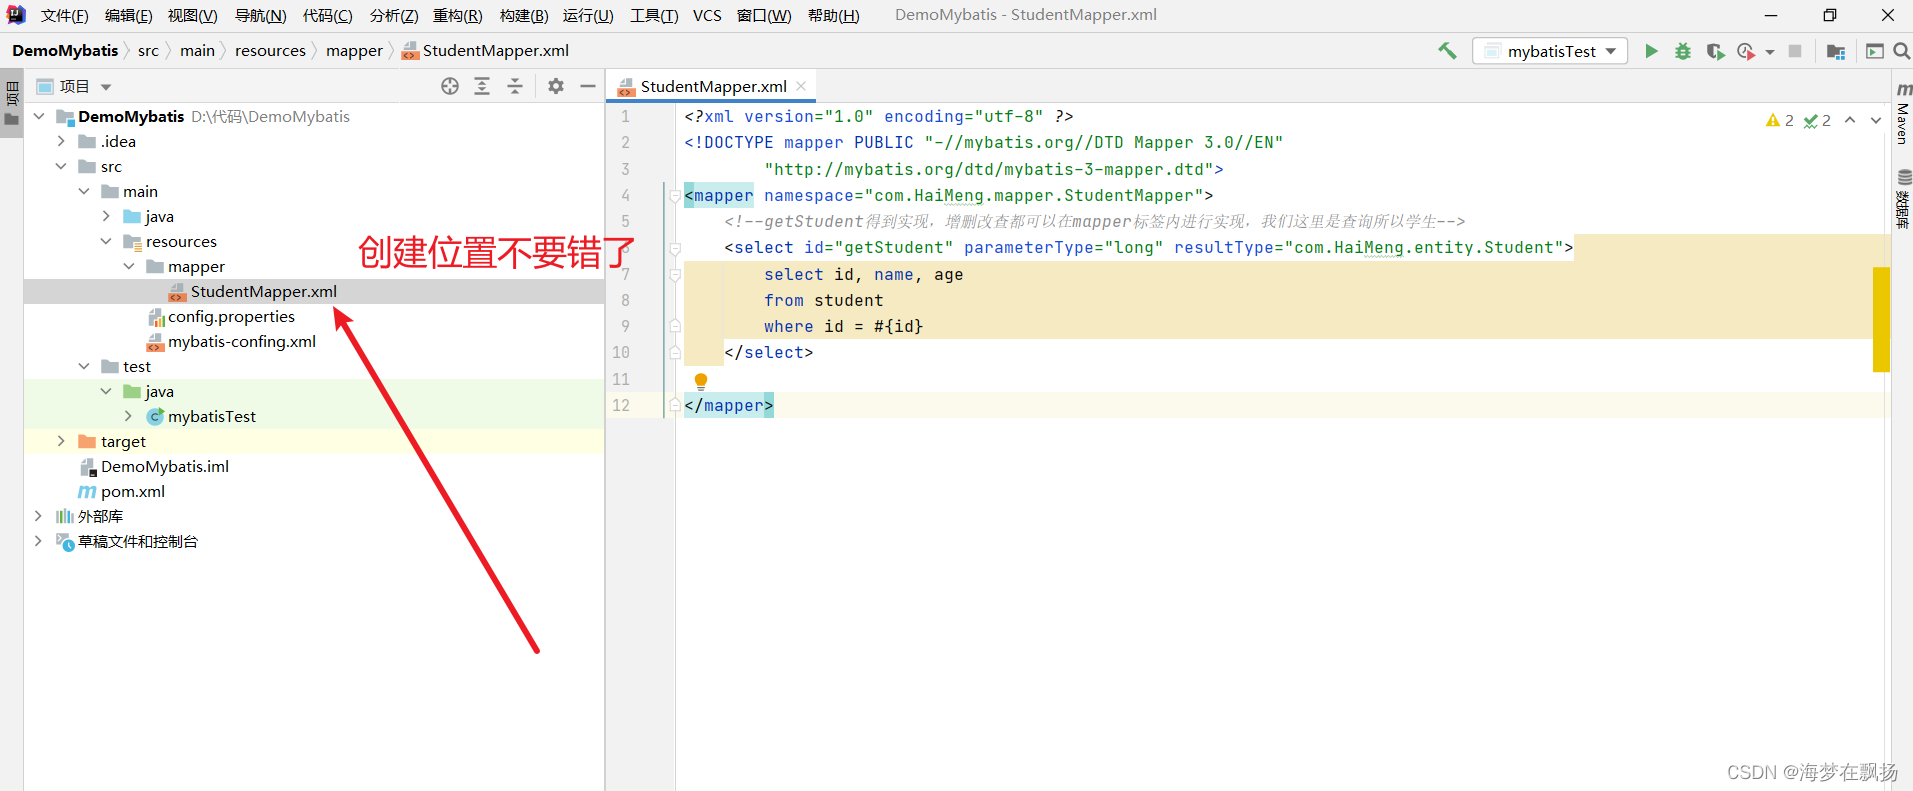Click the Build project hammer icon
The image size is (1913, 791).
point(1447,51)
